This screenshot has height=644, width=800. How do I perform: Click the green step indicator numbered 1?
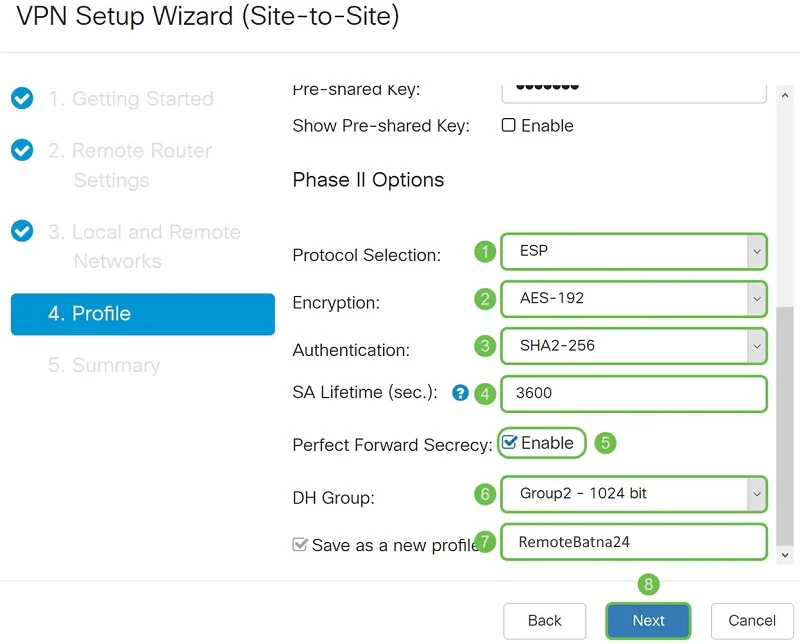(x=484, y=254)
